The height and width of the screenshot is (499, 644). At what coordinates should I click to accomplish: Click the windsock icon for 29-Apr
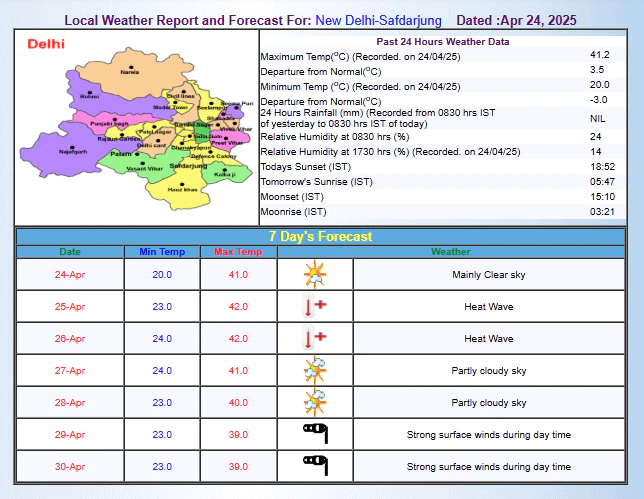pos(315,435)
